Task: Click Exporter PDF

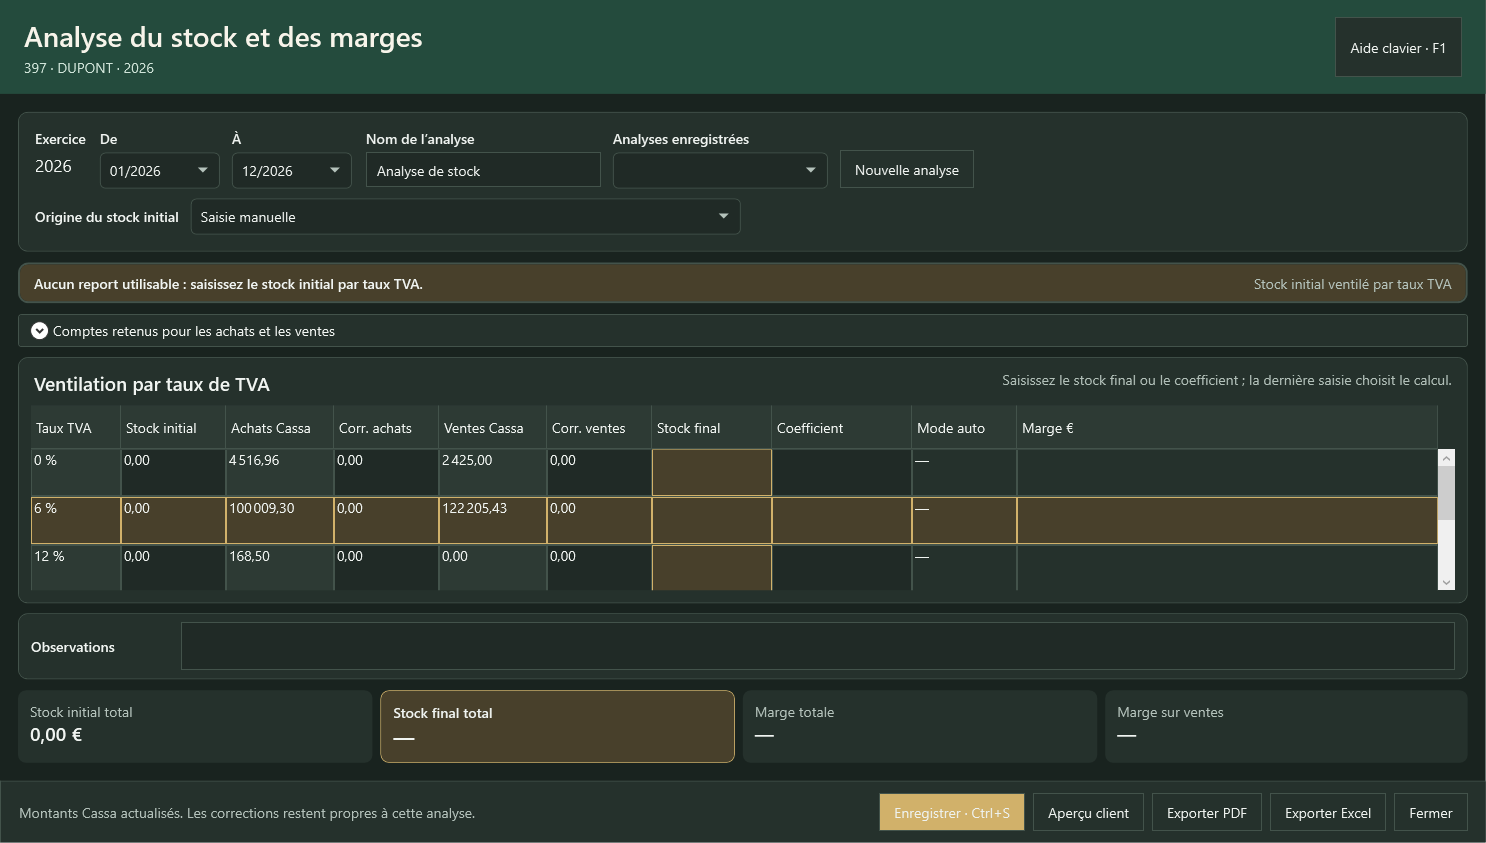Action: point(1207,813)
